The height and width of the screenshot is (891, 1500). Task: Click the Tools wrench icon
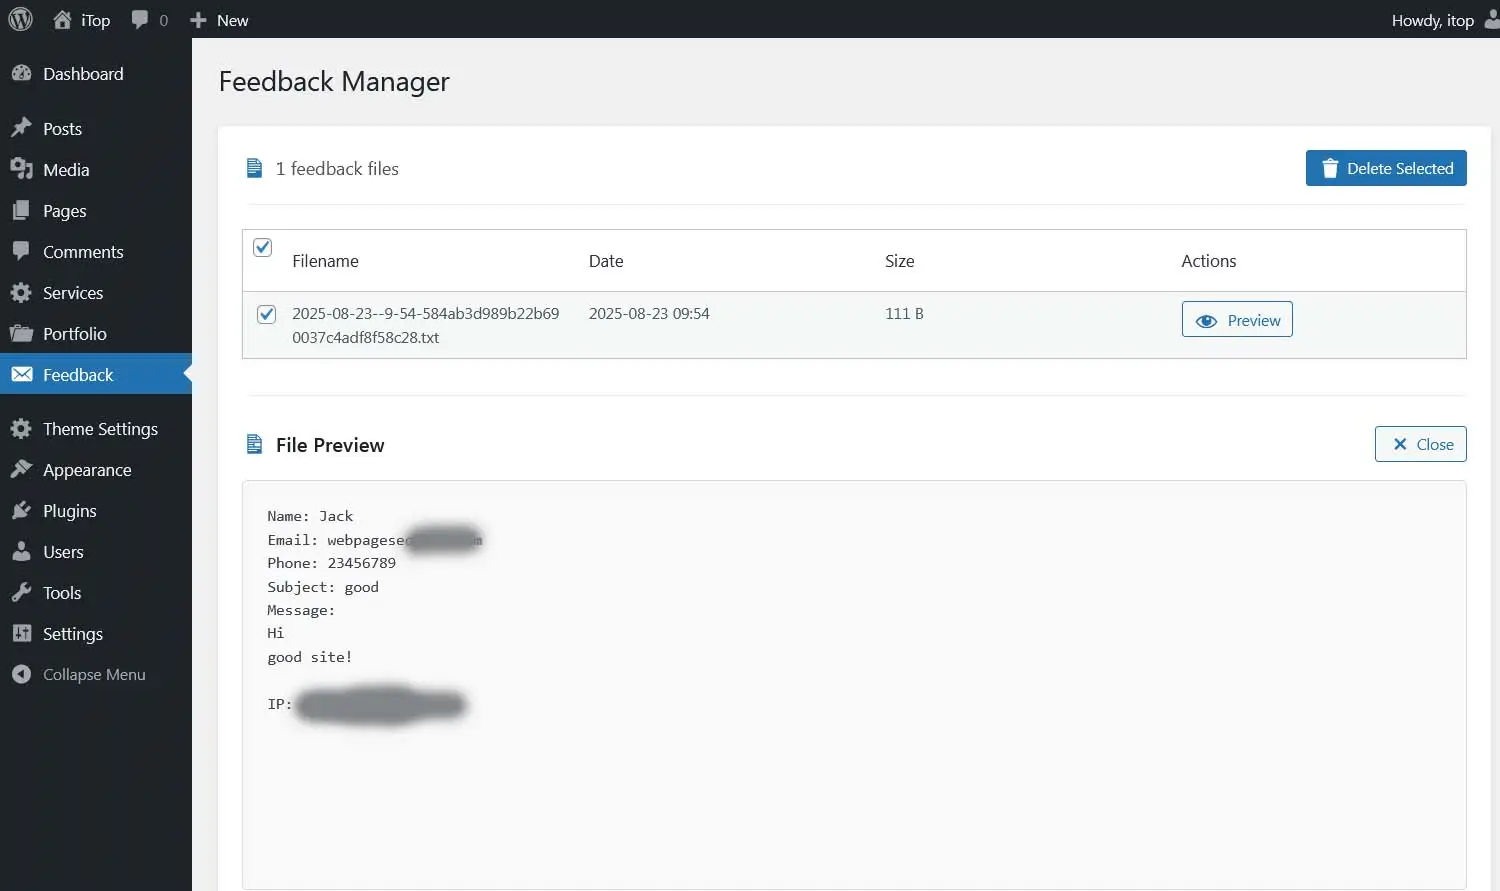(x=21, y=592)
